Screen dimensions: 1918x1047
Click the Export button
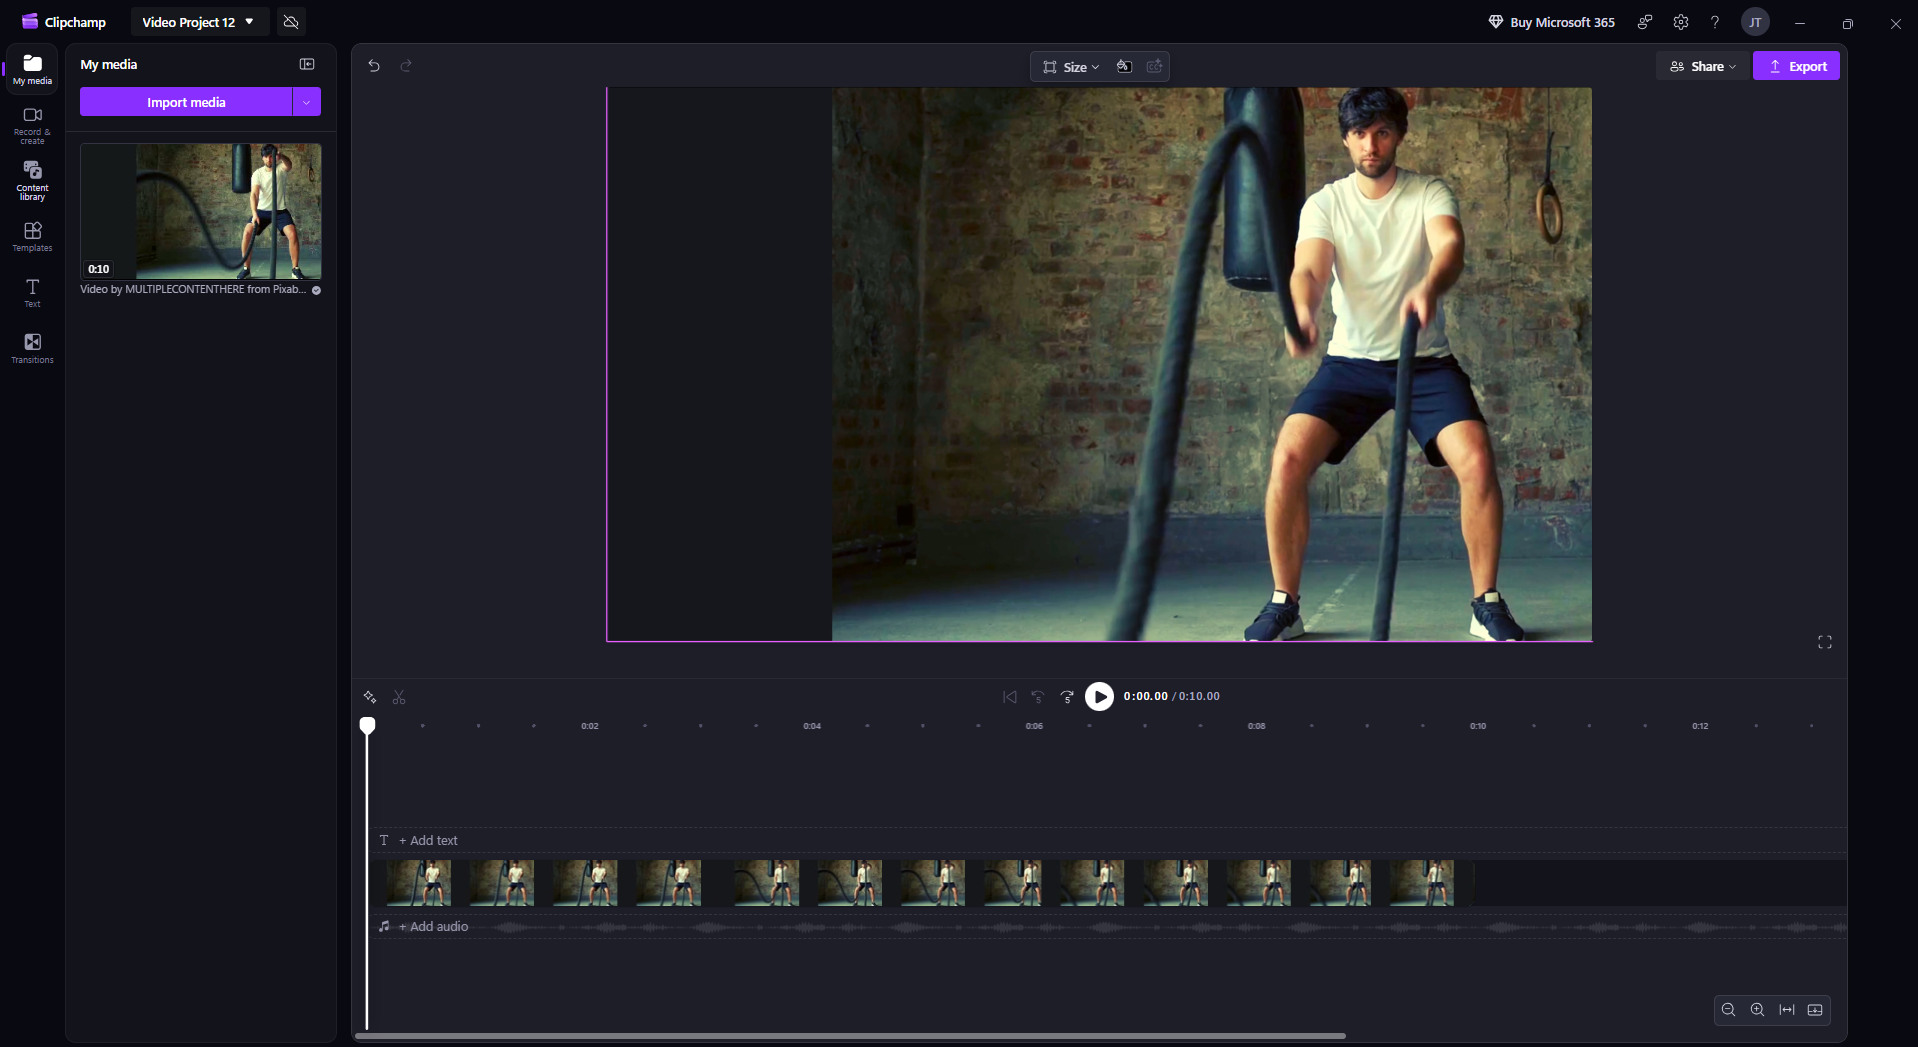pos(1796,66)
